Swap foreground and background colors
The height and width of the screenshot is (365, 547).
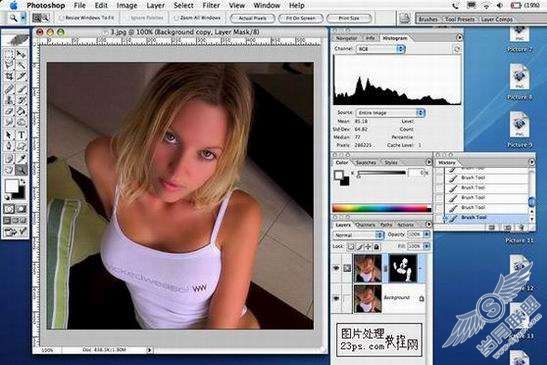point(23,181)
